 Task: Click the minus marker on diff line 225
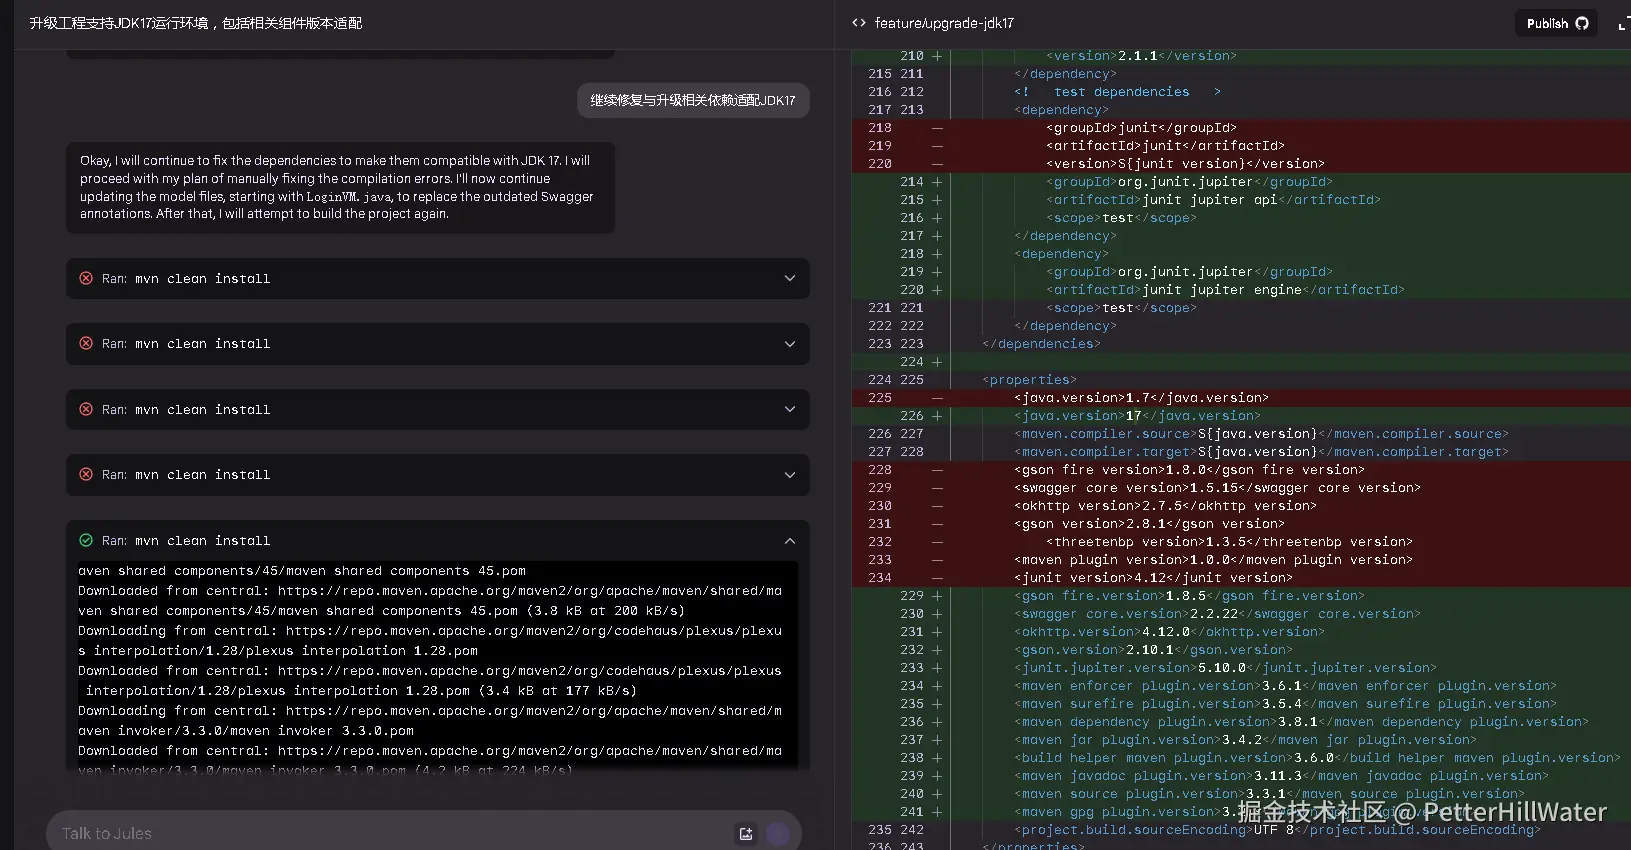(x=937, y=398)
